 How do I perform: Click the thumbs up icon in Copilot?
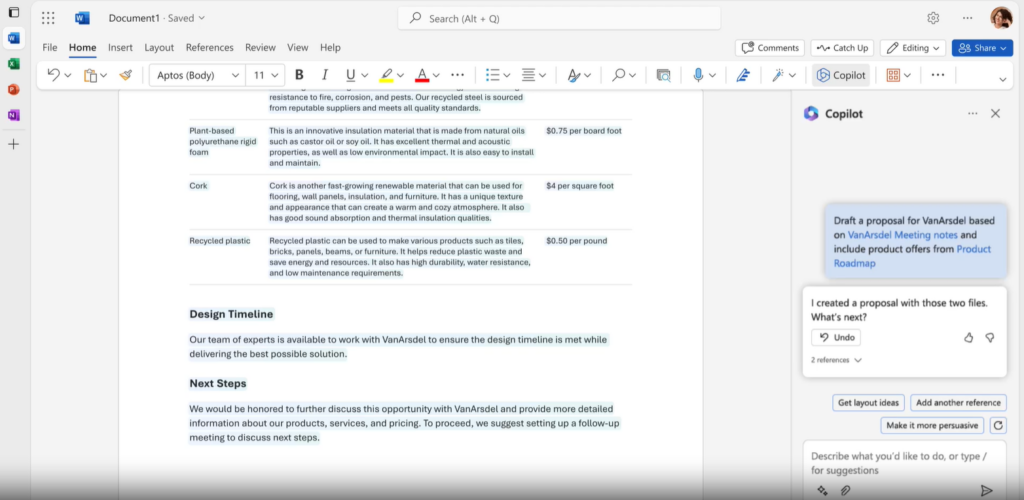968,338
